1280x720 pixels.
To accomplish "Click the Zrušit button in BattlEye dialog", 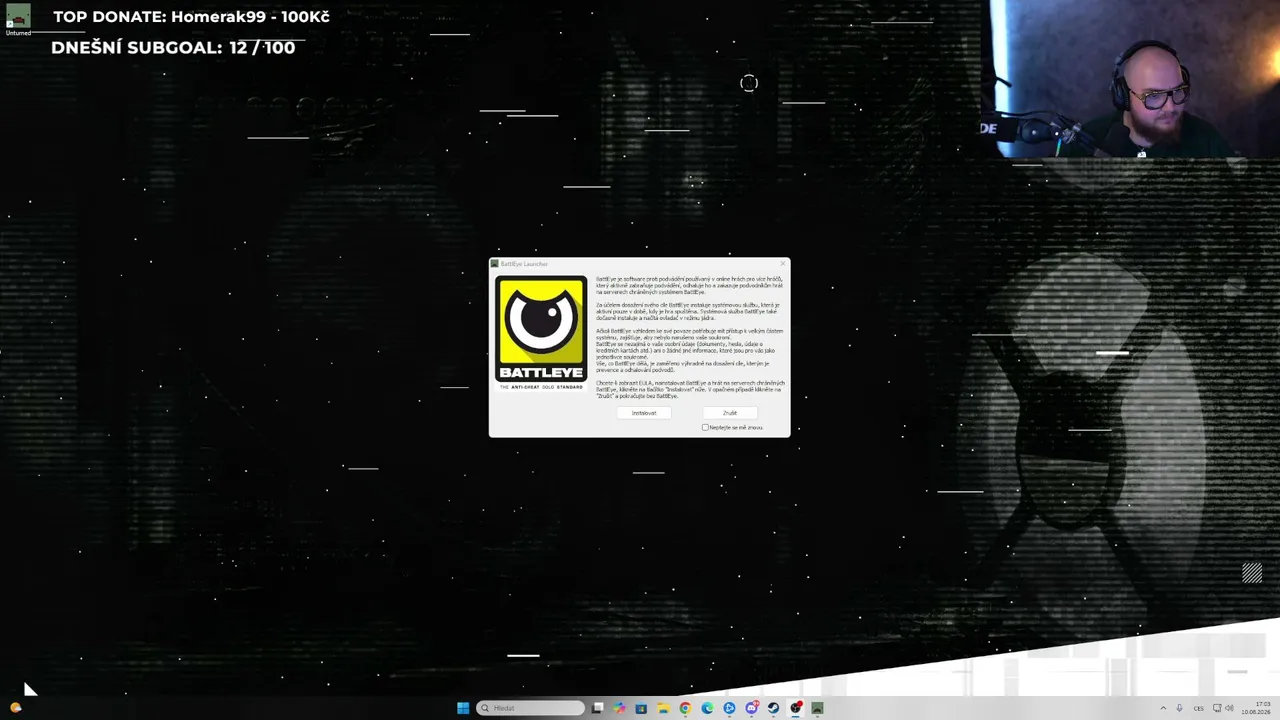I will (x=730, y=413).
